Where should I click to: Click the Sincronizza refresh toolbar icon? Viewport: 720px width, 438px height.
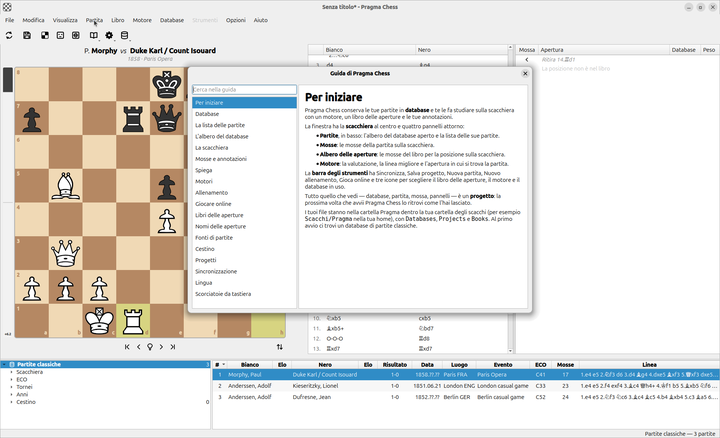point(9,35)
